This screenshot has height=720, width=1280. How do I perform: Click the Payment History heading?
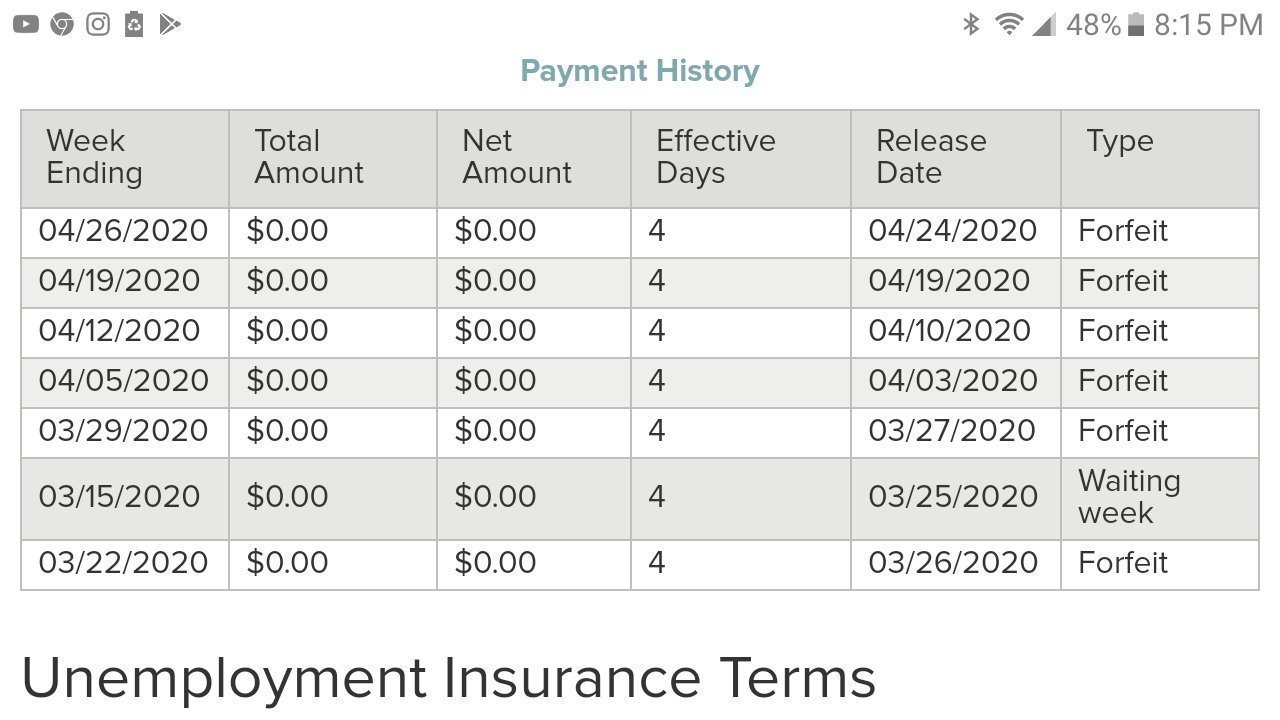[640, 71]
